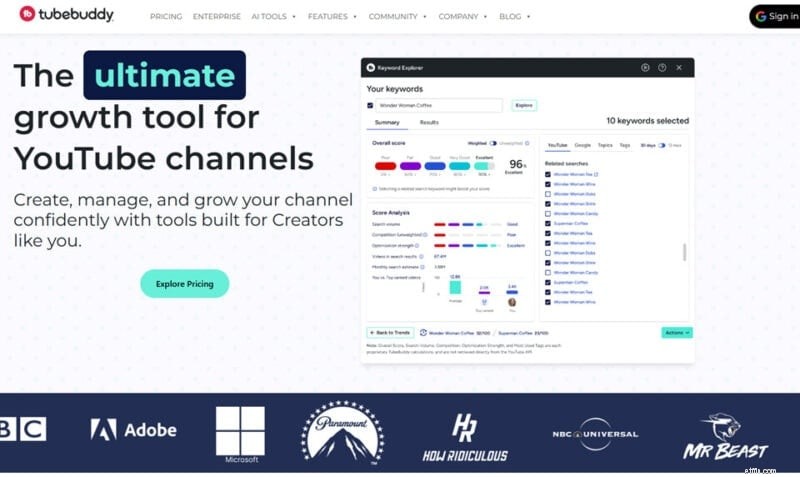Image resolution: width=800 pixels, height=477 pixels.
Task: Click the red Poor score pill
Action: [385, 166]
